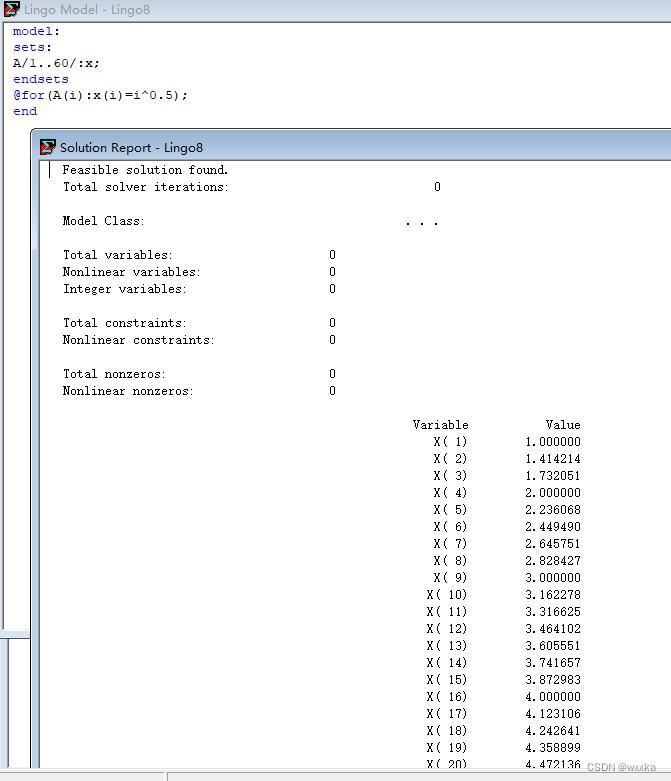Viewport: 671px width, 781px height.
Task: Click the X( 13) variable label
Action: [446, 646]
